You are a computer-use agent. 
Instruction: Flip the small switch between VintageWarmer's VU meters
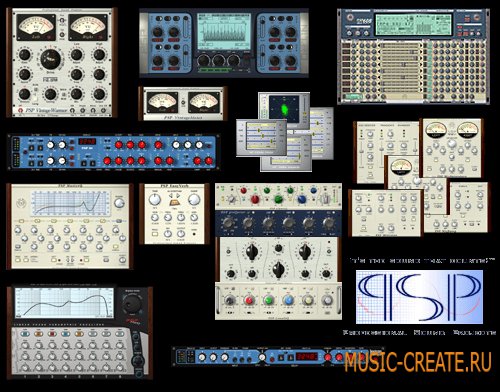[x=62, y=21]
